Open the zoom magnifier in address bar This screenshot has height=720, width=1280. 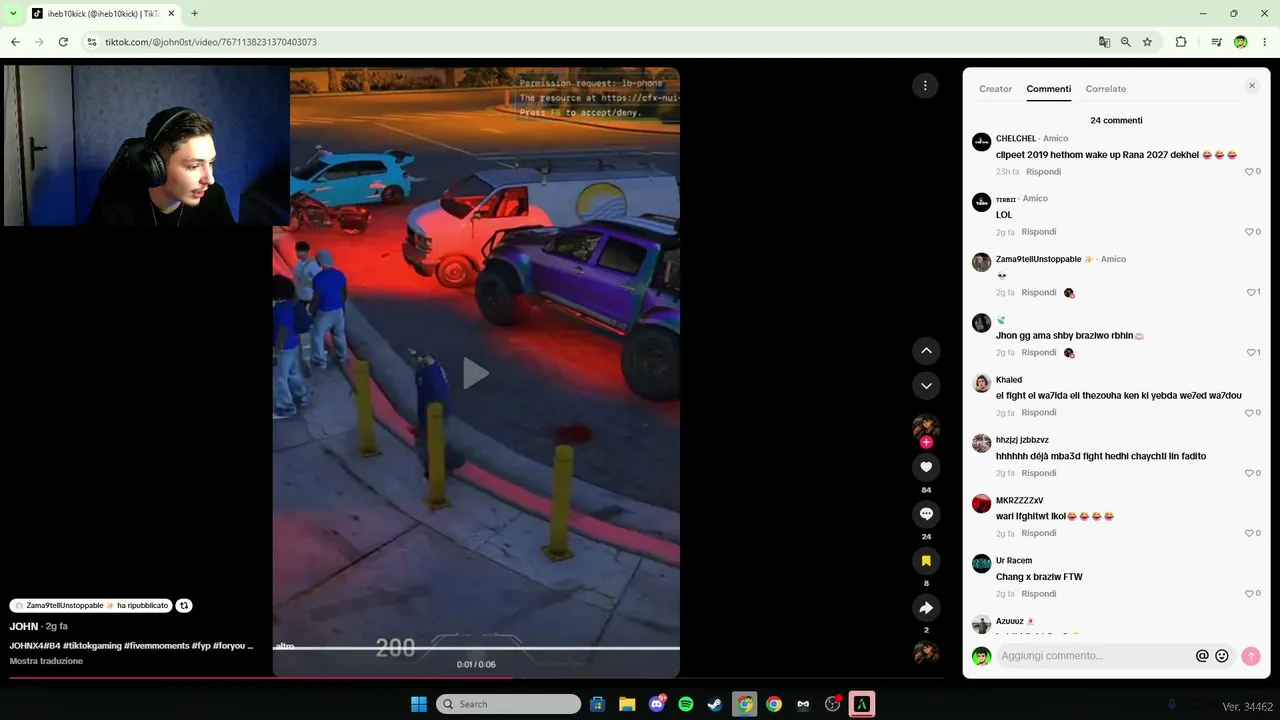pyautogui.click(x=1126, y=42)
